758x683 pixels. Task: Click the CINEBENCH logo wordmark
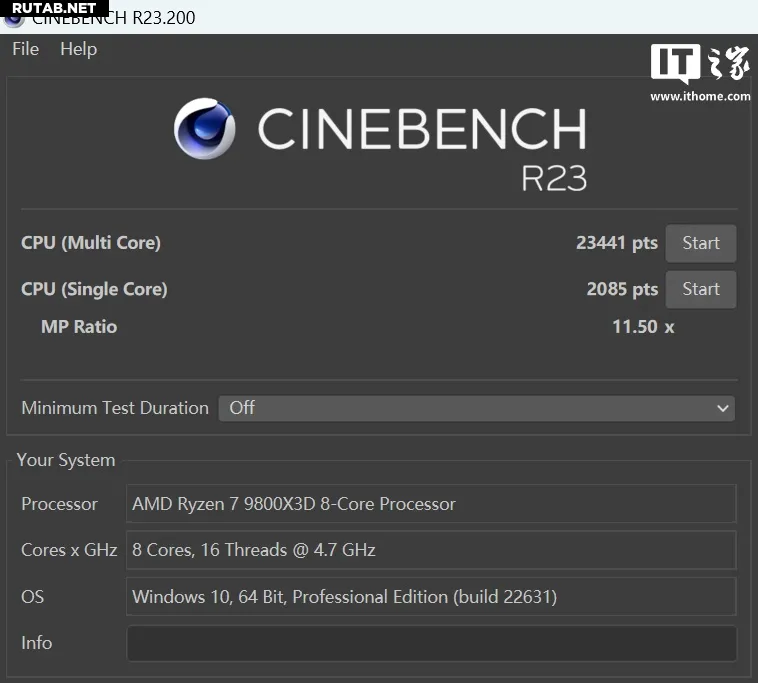(422, 129)
